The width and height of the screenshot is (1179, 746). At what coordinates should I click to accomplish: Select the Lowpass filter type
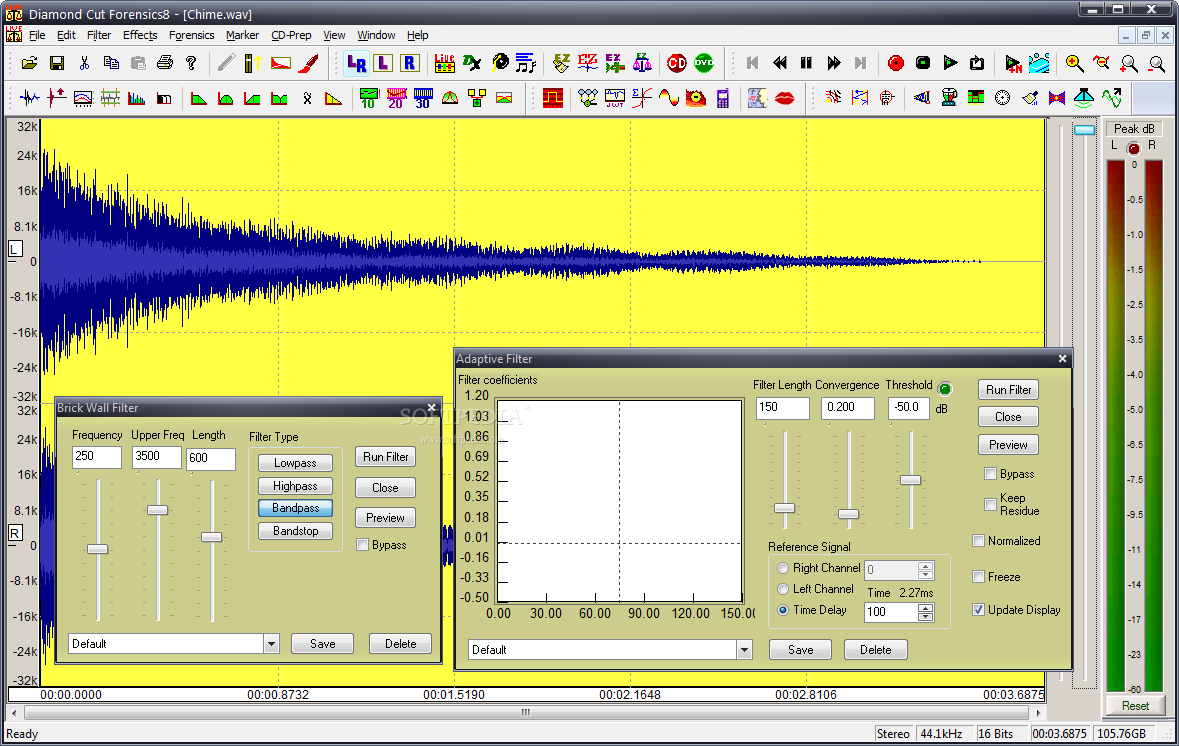[x=295, y=463]
